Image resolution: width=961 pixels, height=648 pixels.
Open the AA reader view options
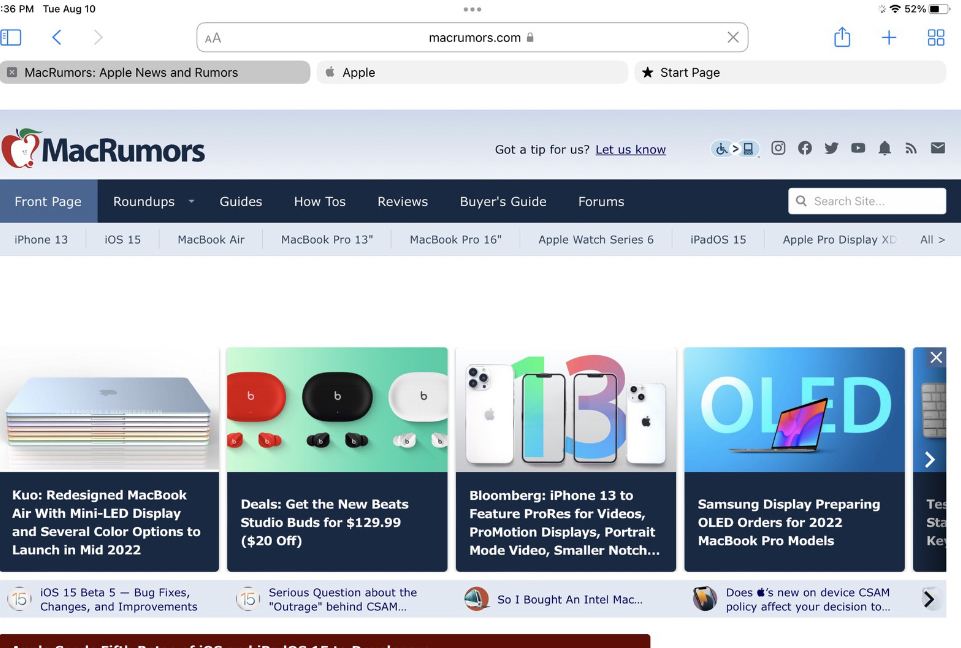pos(213,38)
